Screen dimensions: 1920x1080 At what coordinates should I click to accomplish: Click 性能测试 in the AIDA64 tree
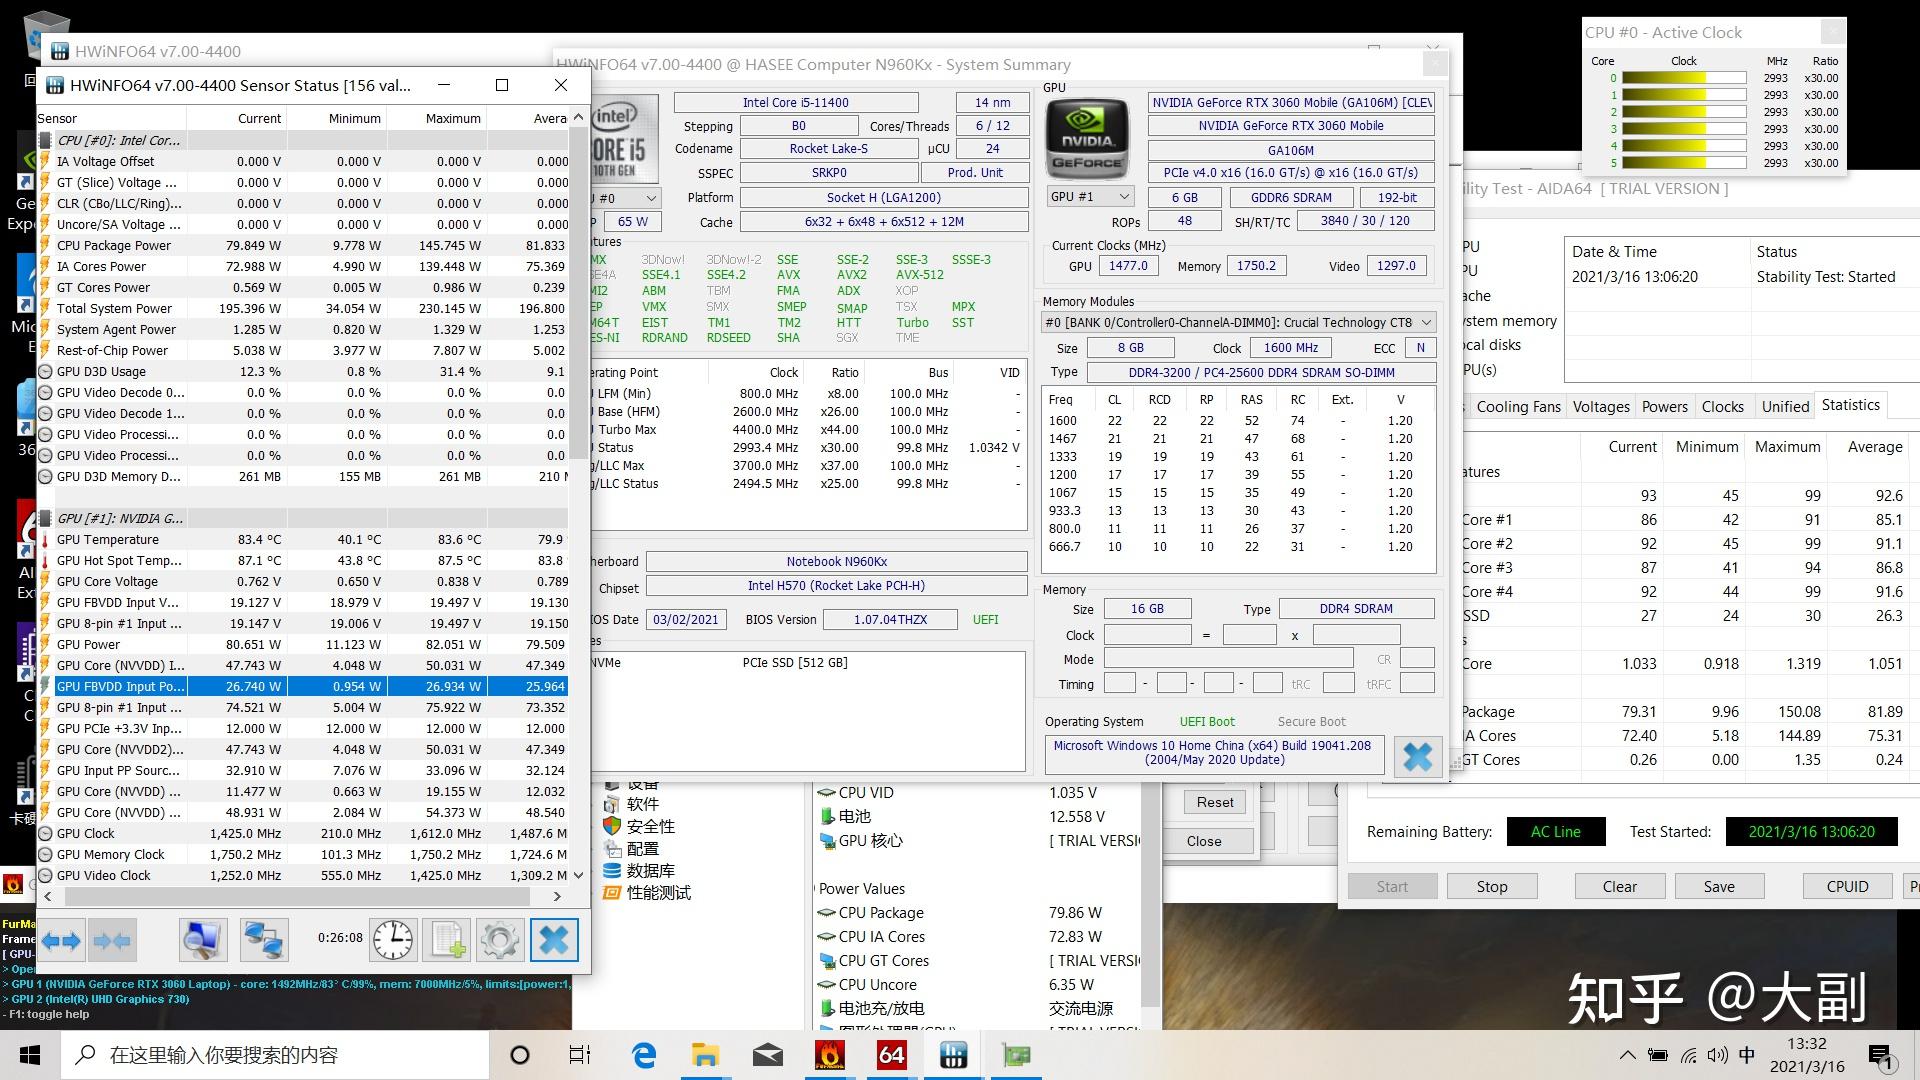tap(658, 893)
